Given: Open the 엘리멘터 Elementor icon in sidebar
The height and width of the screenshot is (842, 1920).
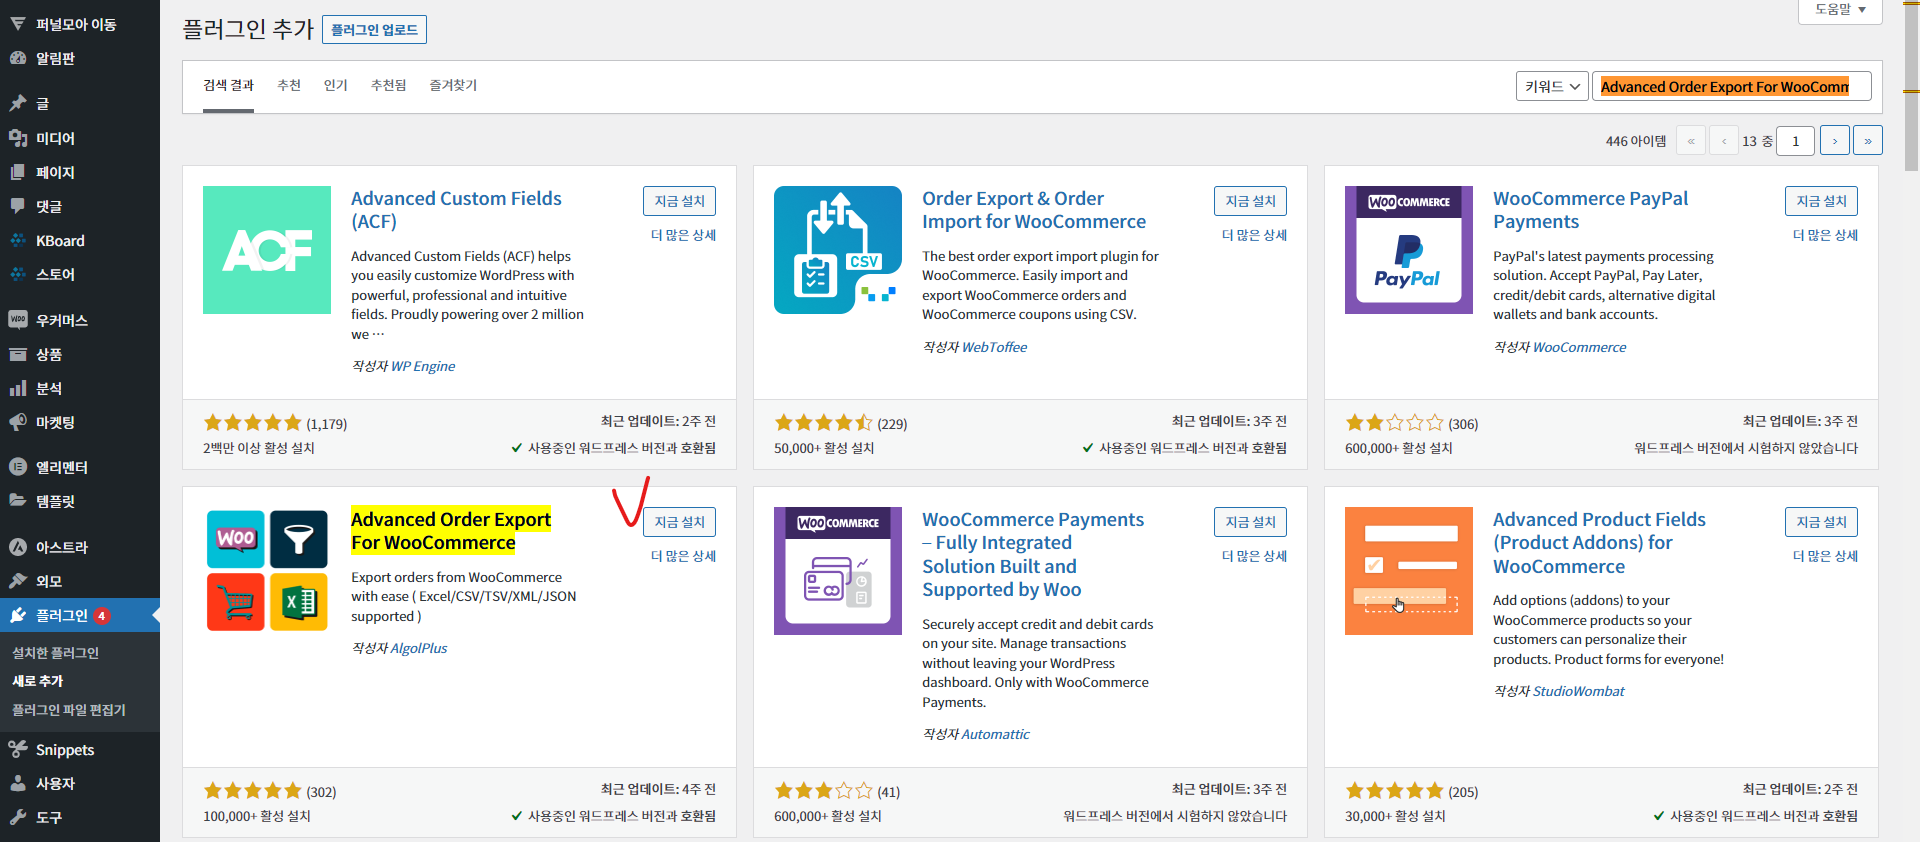Looking at the screenshot, I should click(18, 467).
